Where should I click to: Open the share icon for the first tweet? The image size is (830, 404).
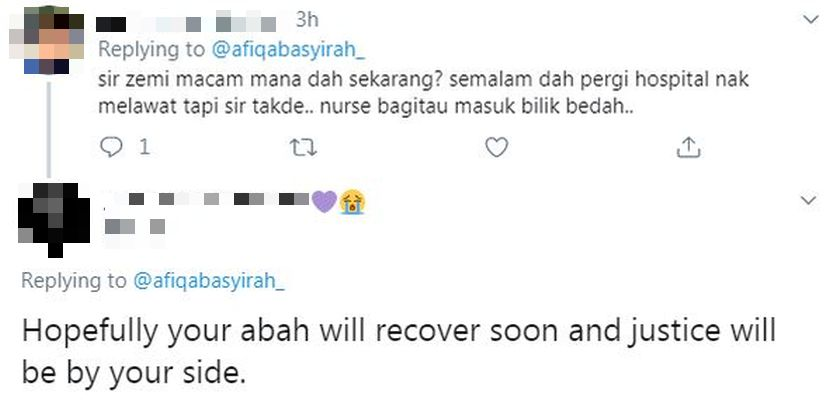pyautogui.click(x=689, y=148)
